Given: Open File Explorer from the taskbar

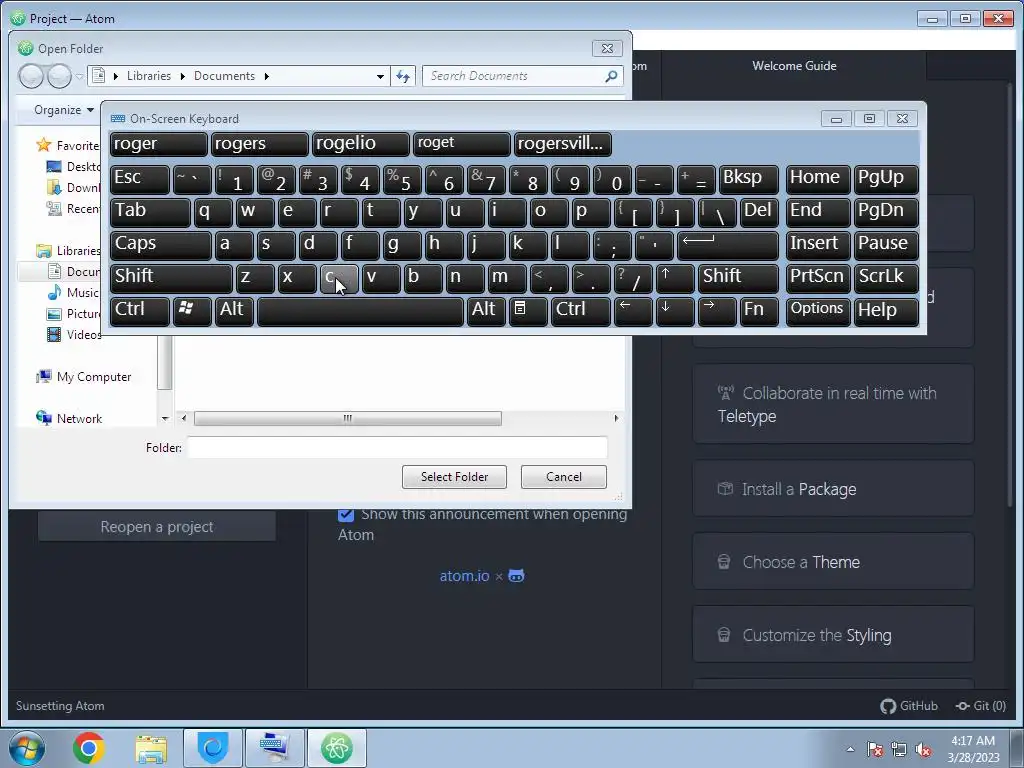Looking at the screenshot, I should [x=151, y=748].
